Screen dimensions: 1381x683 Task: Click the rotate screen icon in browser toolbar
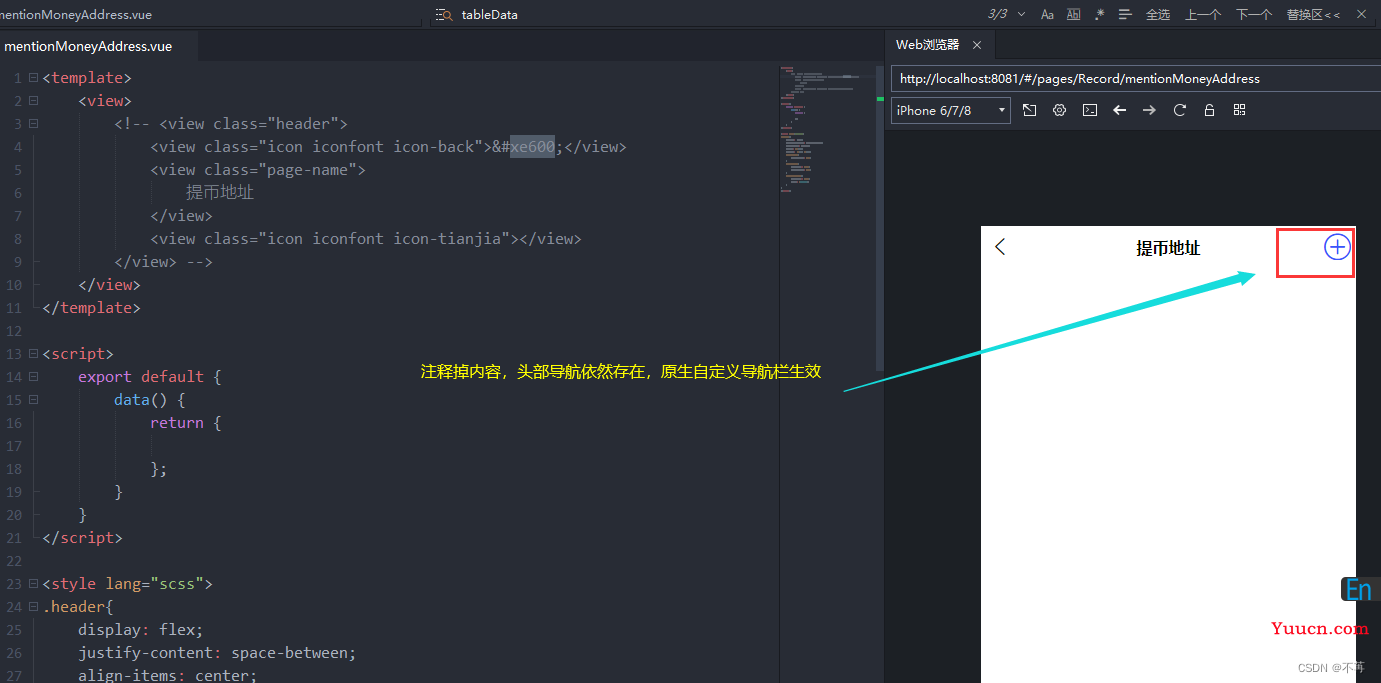point(1029,110)
